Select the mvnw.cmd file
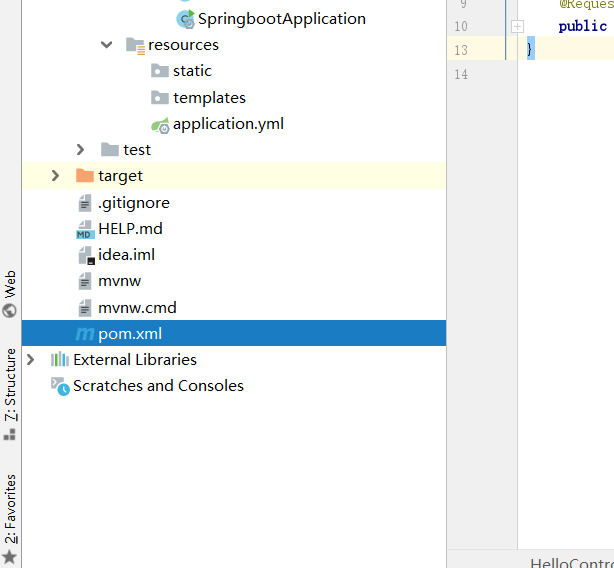The width and height of the screenshot is (614, 568). pyautogui.click(x=137, y=308)
